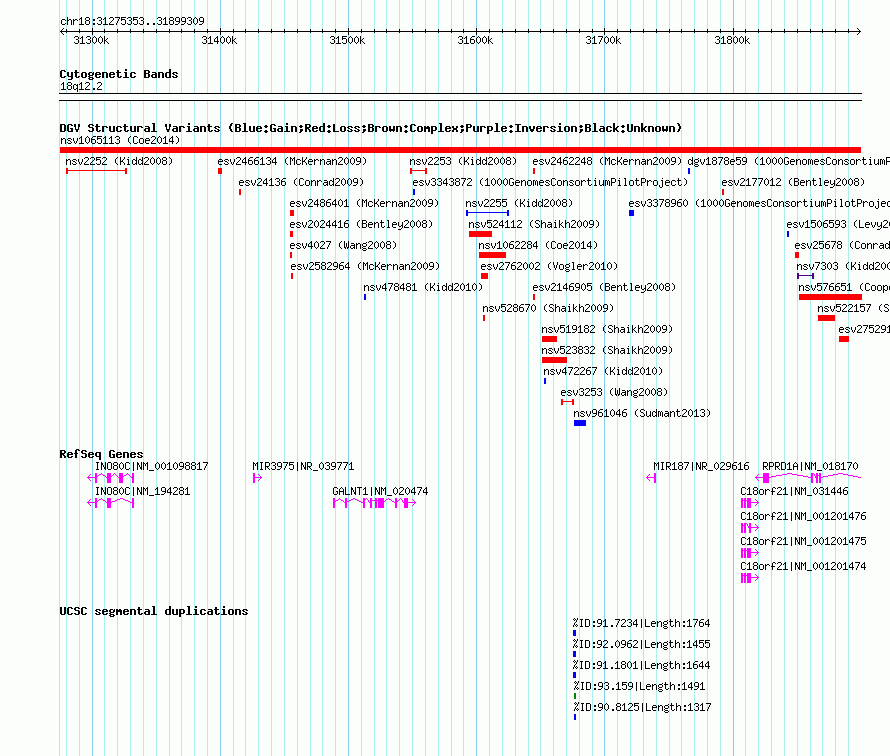Image resolution: width=890 pixels, height=756 pixels.
Task: Click the red interval glyph under nsv2252
Action: coord(96,171)
